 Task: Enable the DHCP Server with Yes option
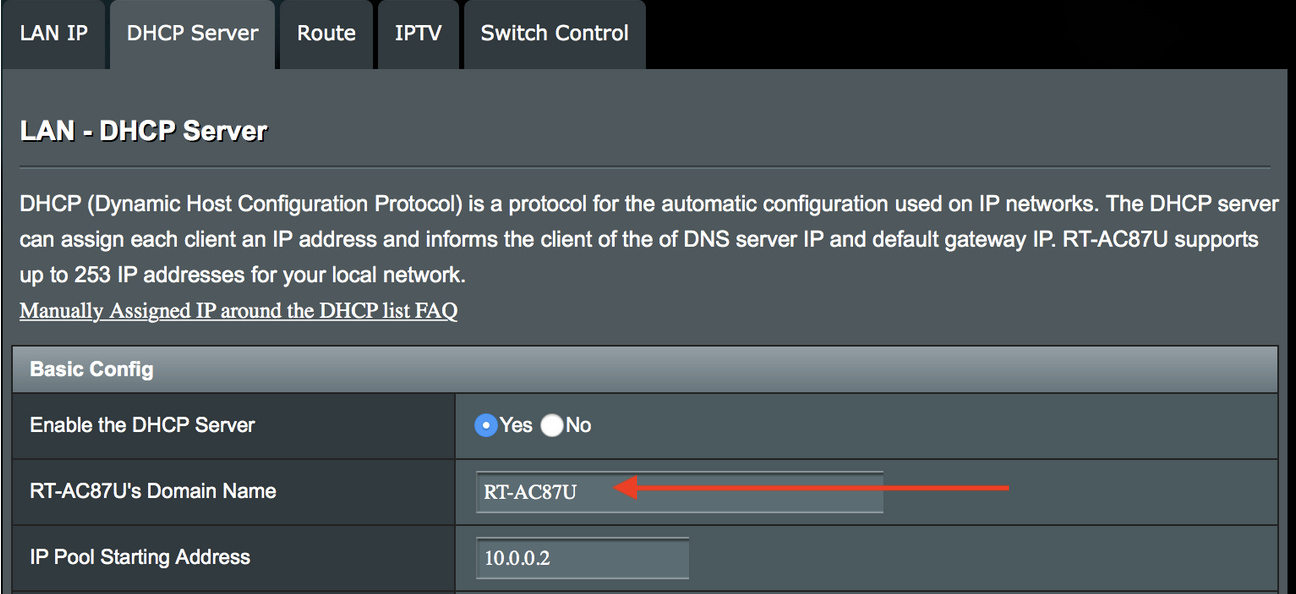(x=486, y=425)
